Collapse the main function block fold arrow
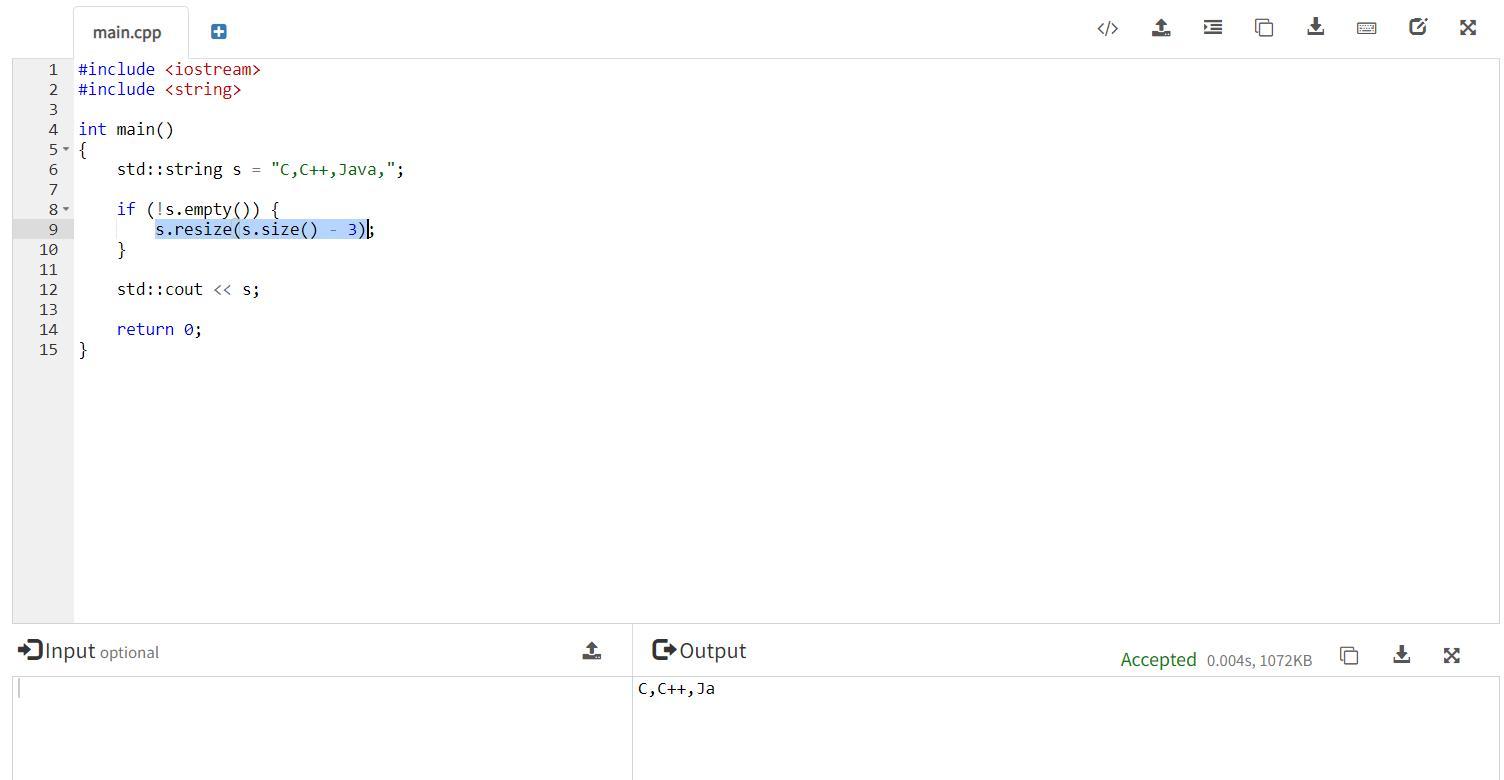 click(x=67, y=150)
